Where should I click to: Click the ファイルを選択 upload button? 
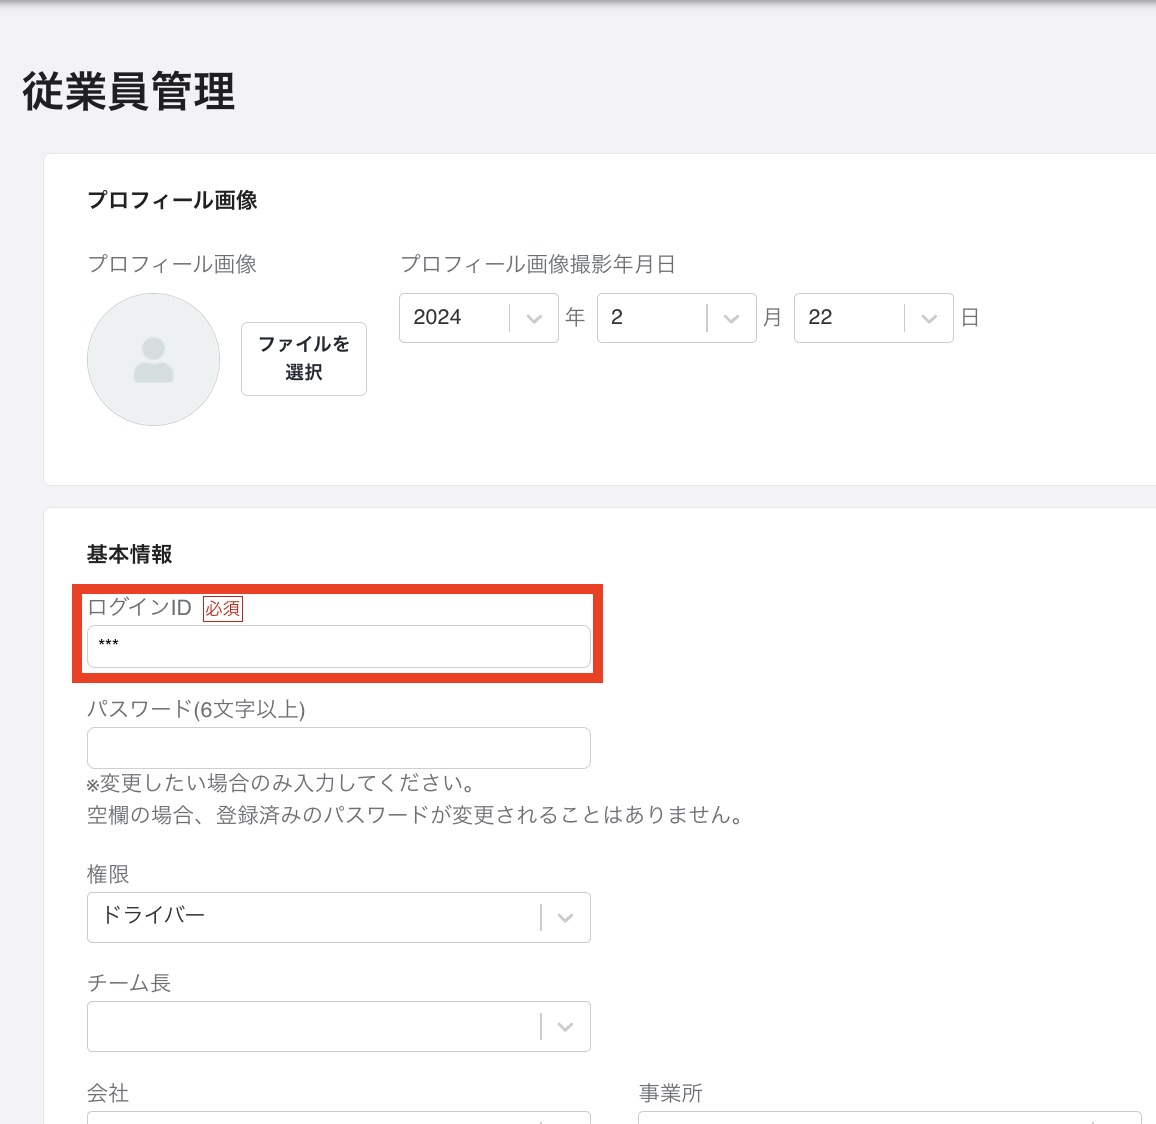pos(303,359)
